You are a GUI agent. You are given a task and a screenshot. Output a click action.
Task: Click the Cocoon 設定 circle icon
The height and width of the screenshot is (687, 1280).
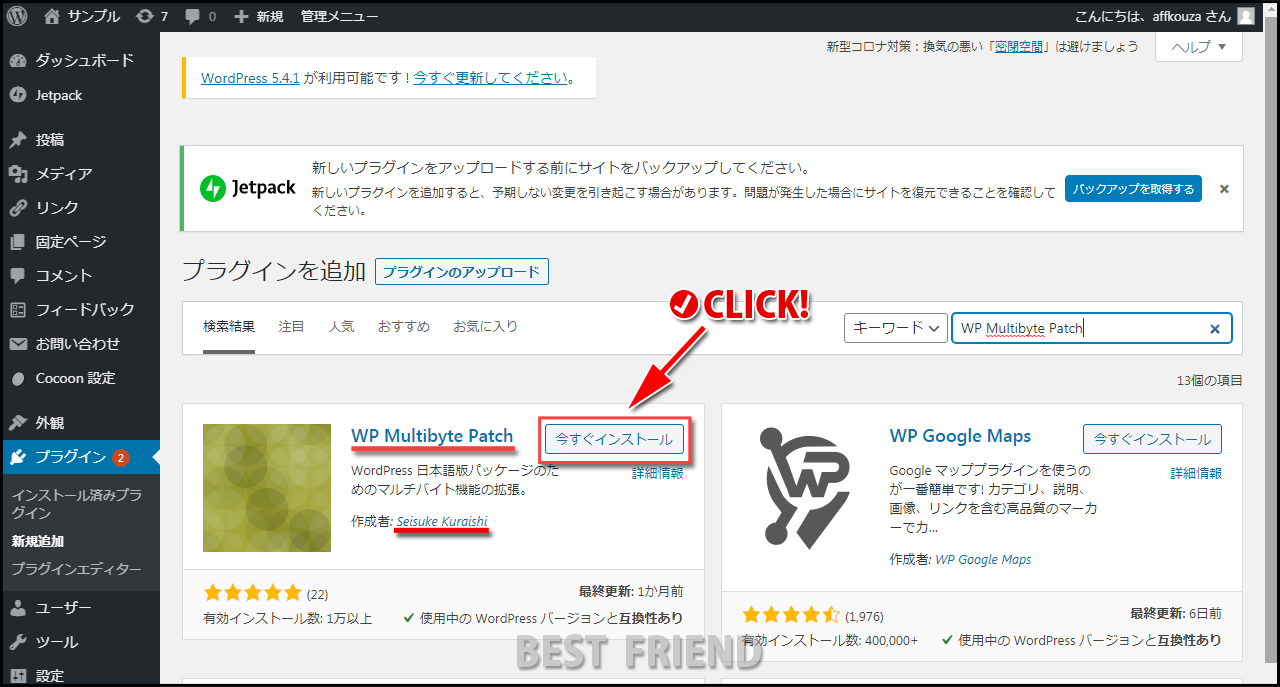[18, 378]
